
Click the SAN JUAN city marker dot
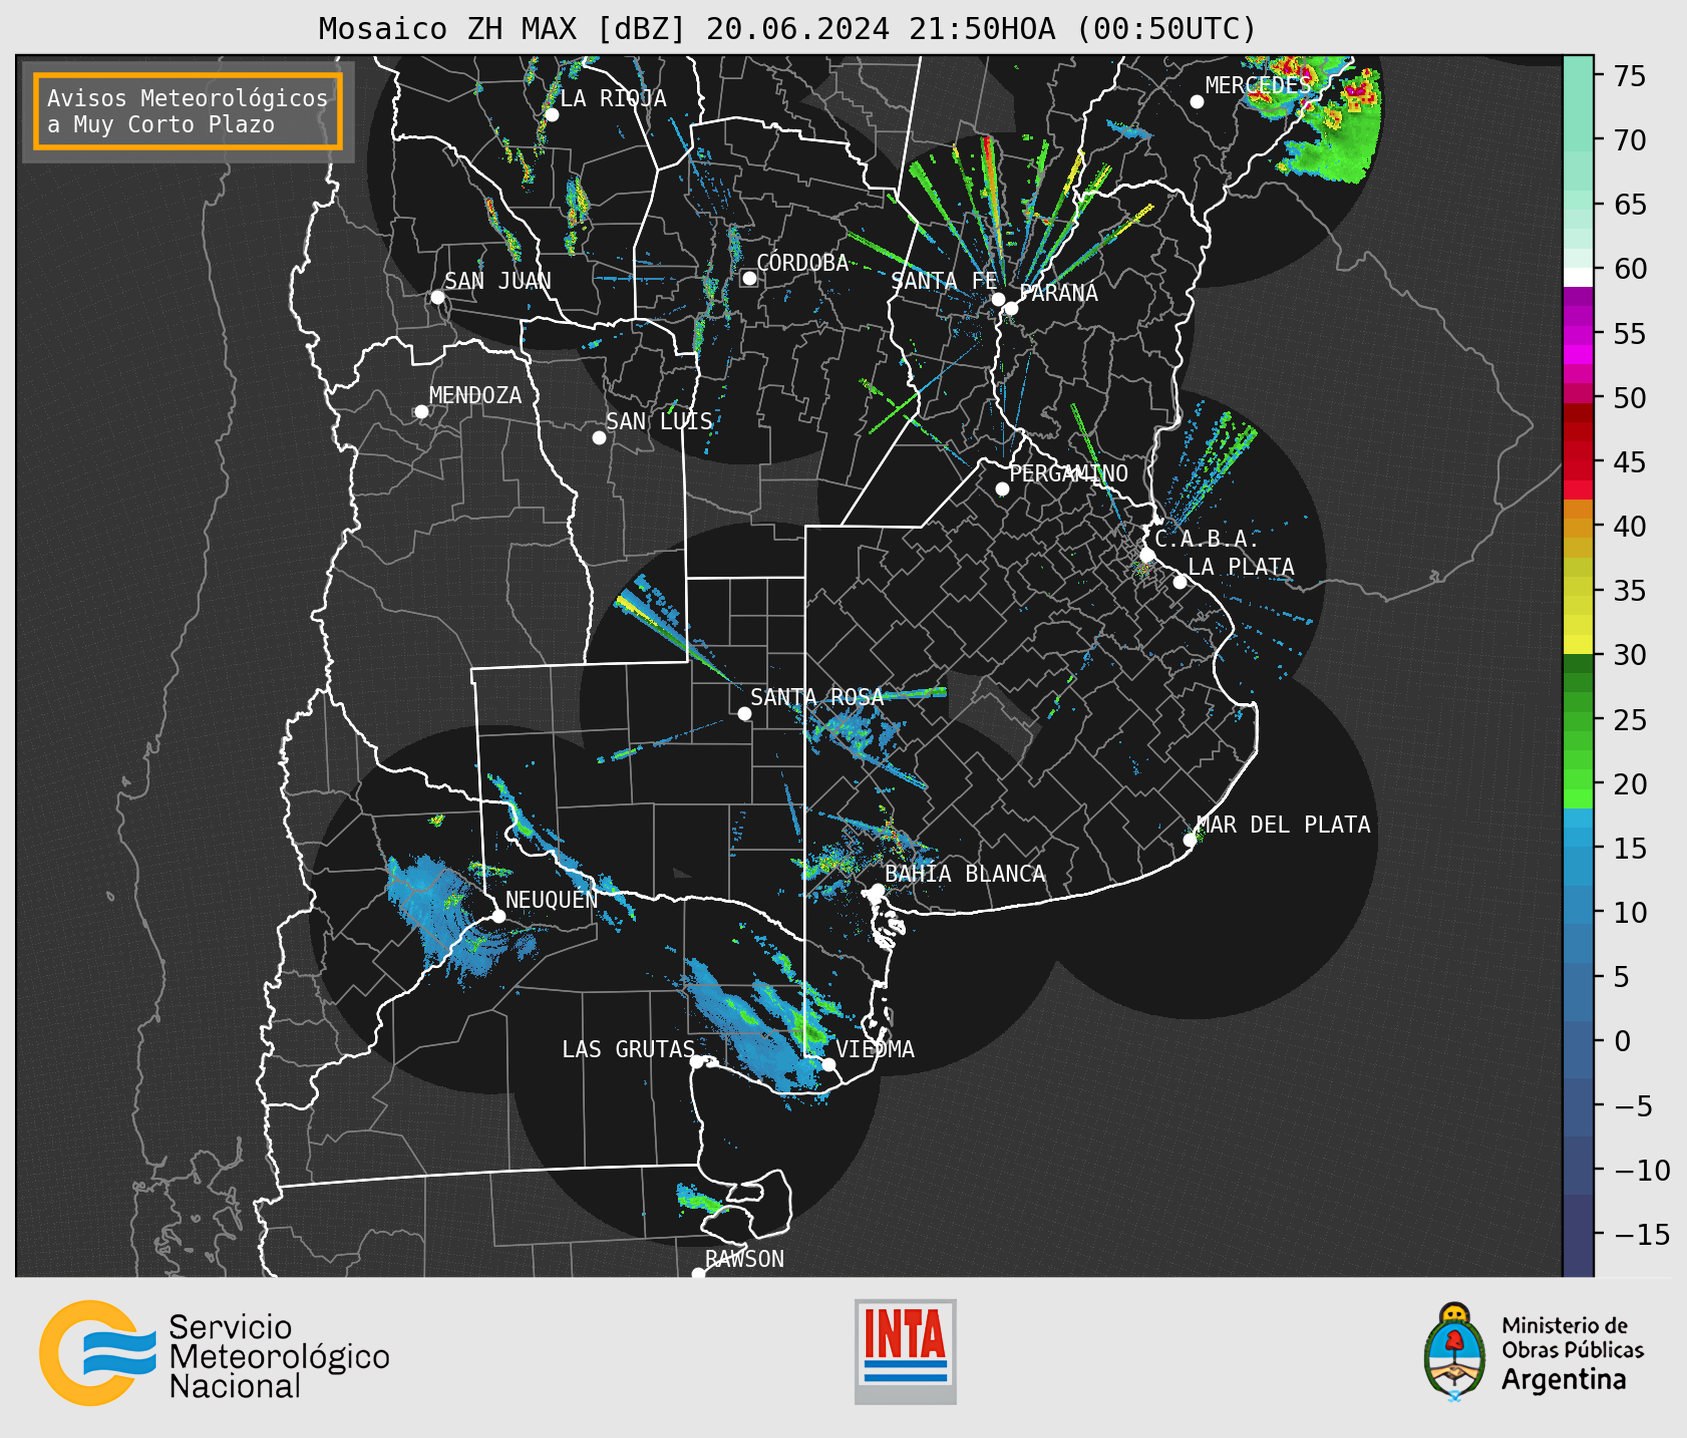pos(437,297)
